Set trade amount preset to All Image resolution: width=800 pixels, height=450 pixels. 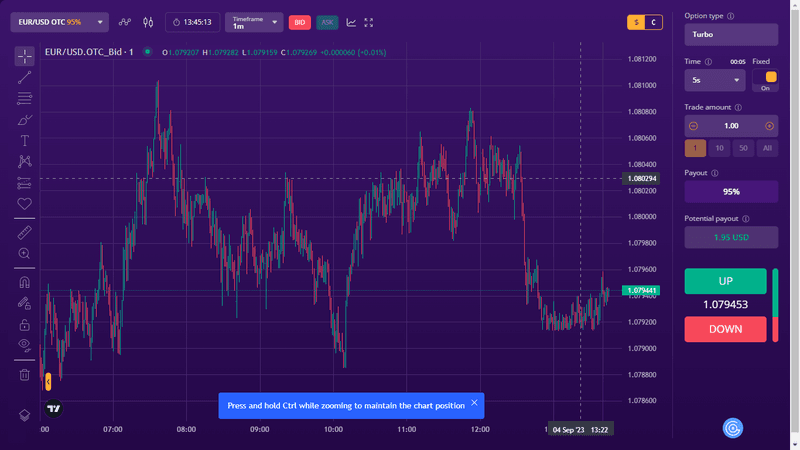point(767,148)
